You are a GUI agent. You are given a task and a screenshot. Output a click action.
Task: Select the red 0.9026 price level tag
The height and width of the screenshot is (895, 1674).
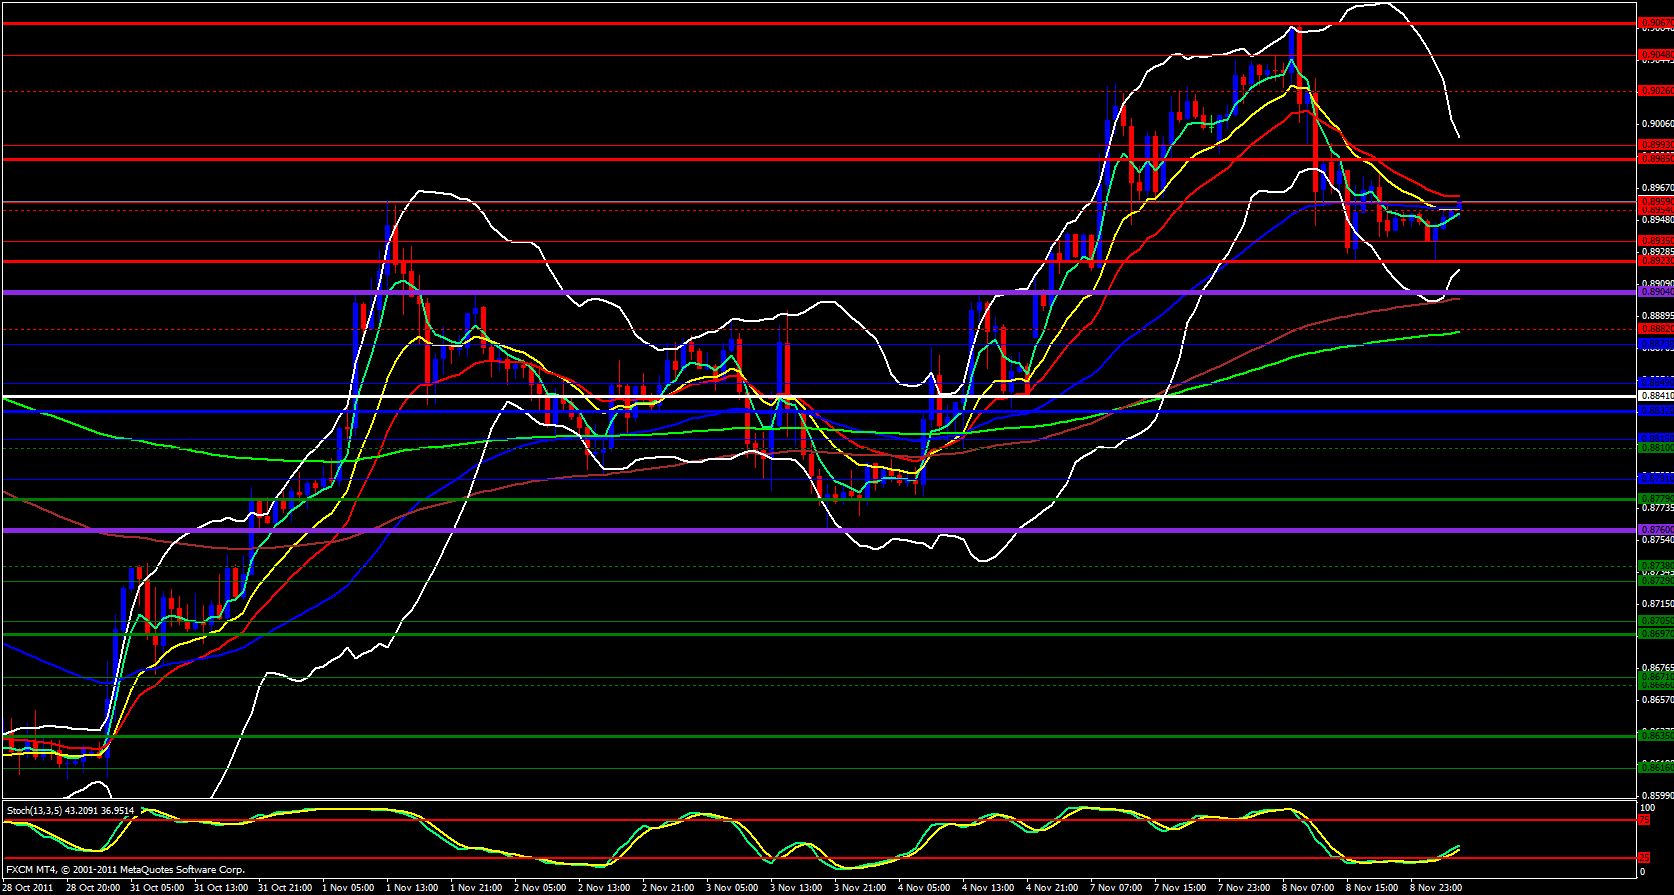1656,91
